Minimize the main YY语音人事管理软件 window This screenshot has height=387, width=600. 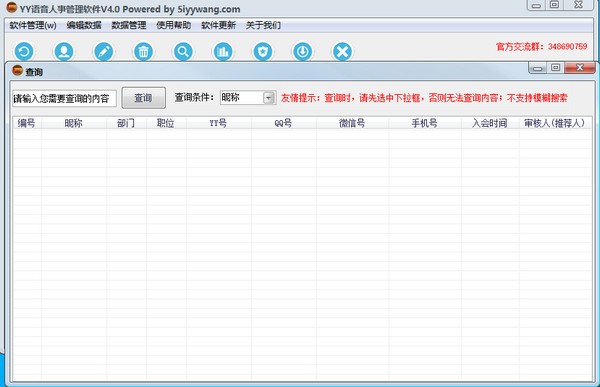coord(536,5)
